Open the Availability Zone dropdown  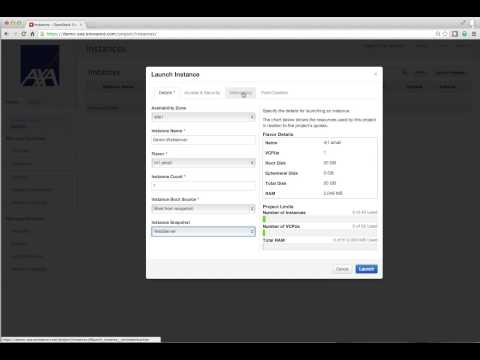coord(203,117)
